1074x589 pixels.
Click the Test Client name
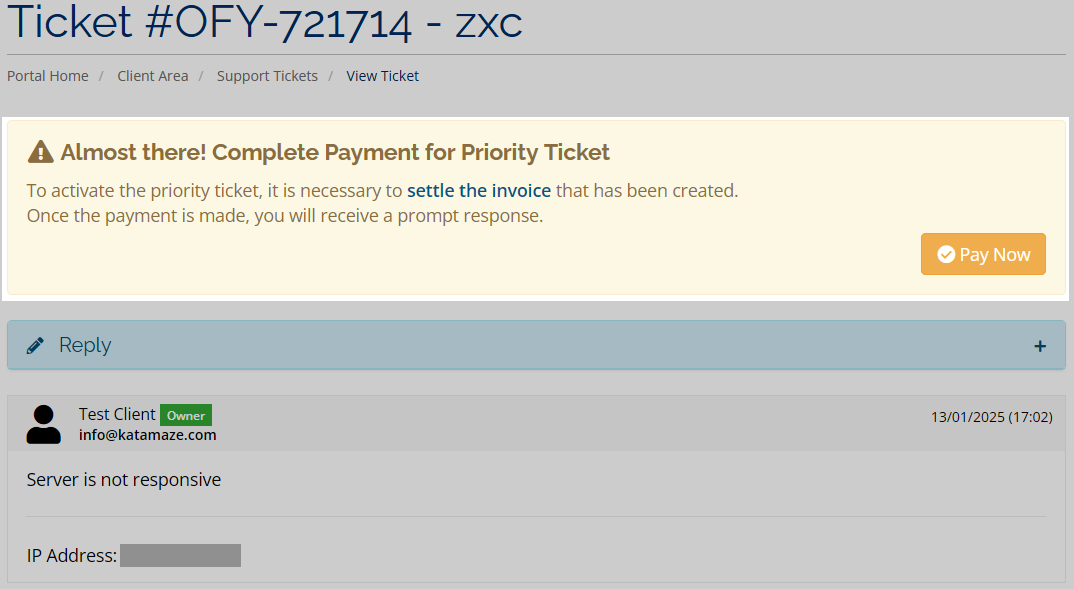click(x=117, y=414)
